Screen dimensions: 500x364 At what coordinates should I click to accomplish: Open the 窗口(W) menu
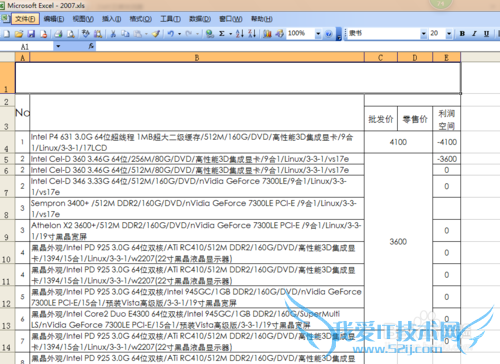(231, 19)
